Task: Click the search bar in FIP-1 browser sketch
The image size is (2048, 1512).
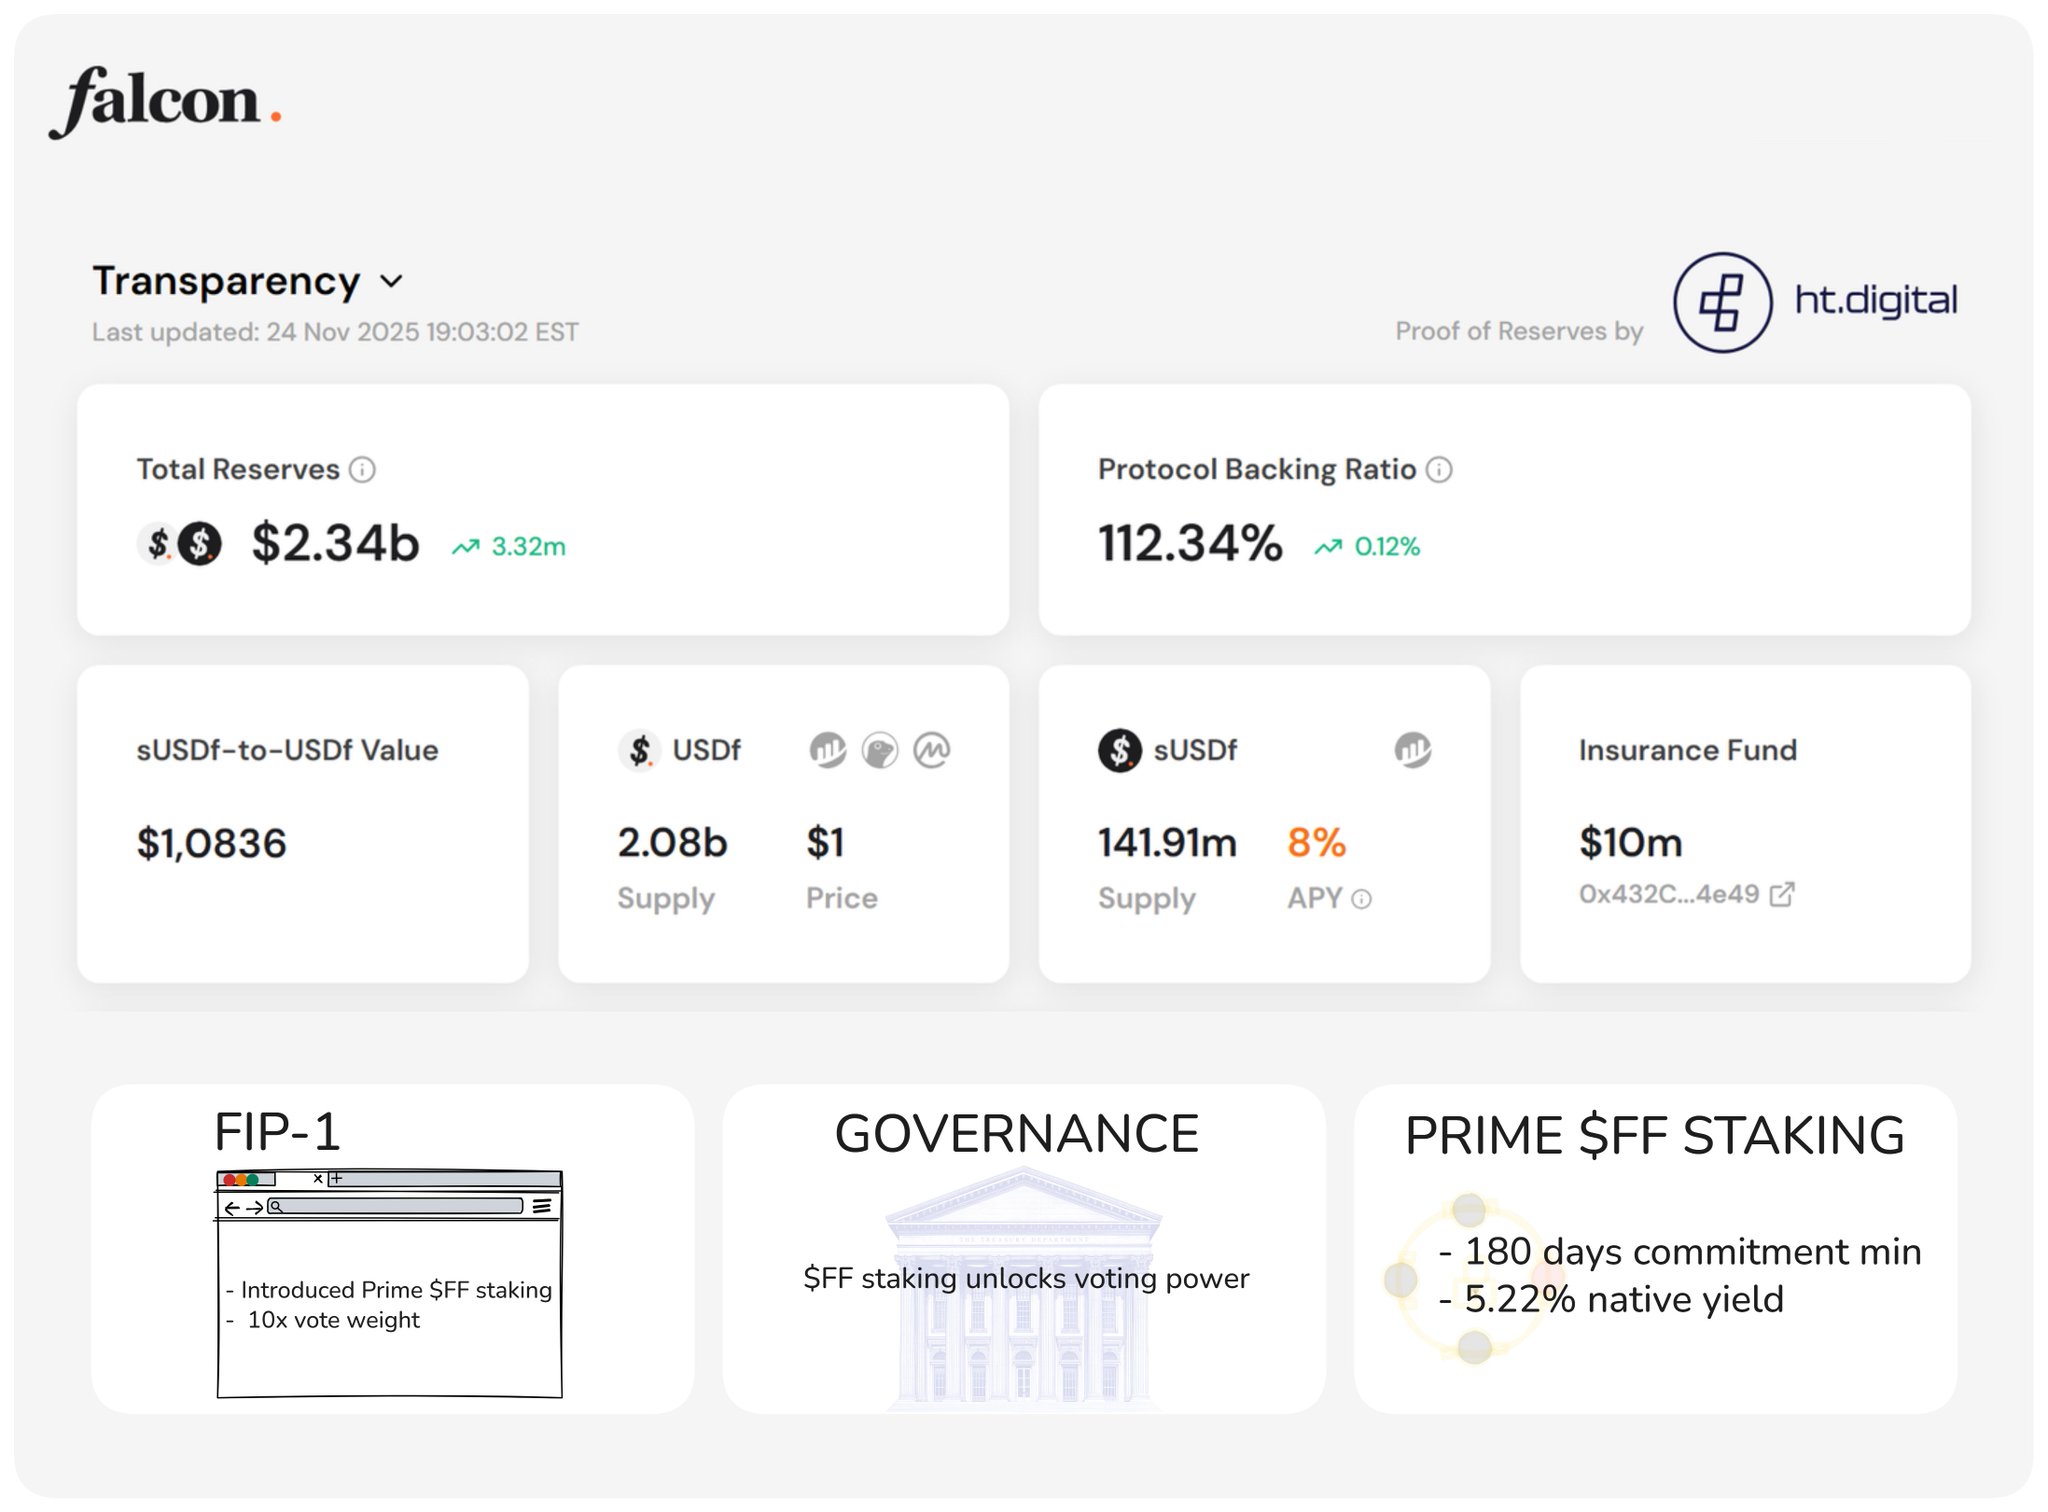Action: pos(395,1206)
